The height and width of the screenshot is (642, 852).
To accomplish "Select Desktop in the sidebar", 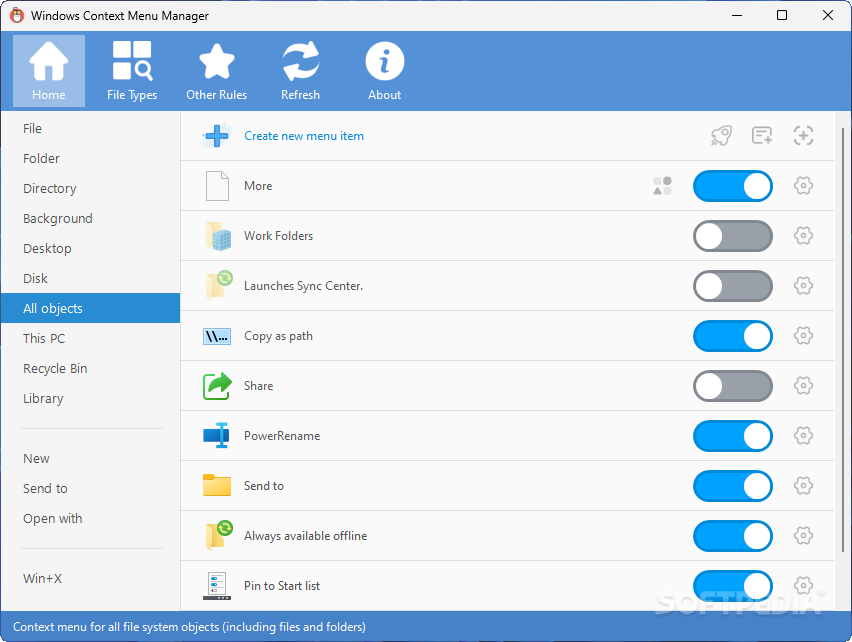I will coord(90,248).
